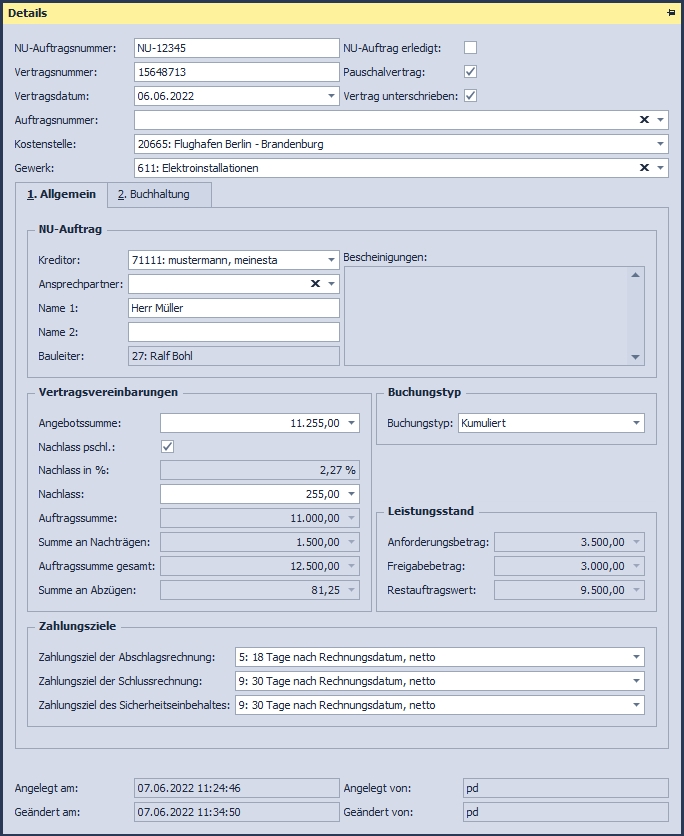Toggle NU-Auftrag erledigt checkbox
The height and width of the screenshot is (836, 684).
[x=470, y=48]
